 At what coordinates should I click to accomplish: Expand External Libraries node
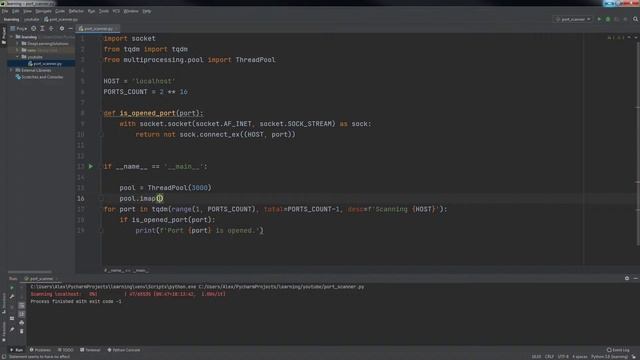pos(11,70)
